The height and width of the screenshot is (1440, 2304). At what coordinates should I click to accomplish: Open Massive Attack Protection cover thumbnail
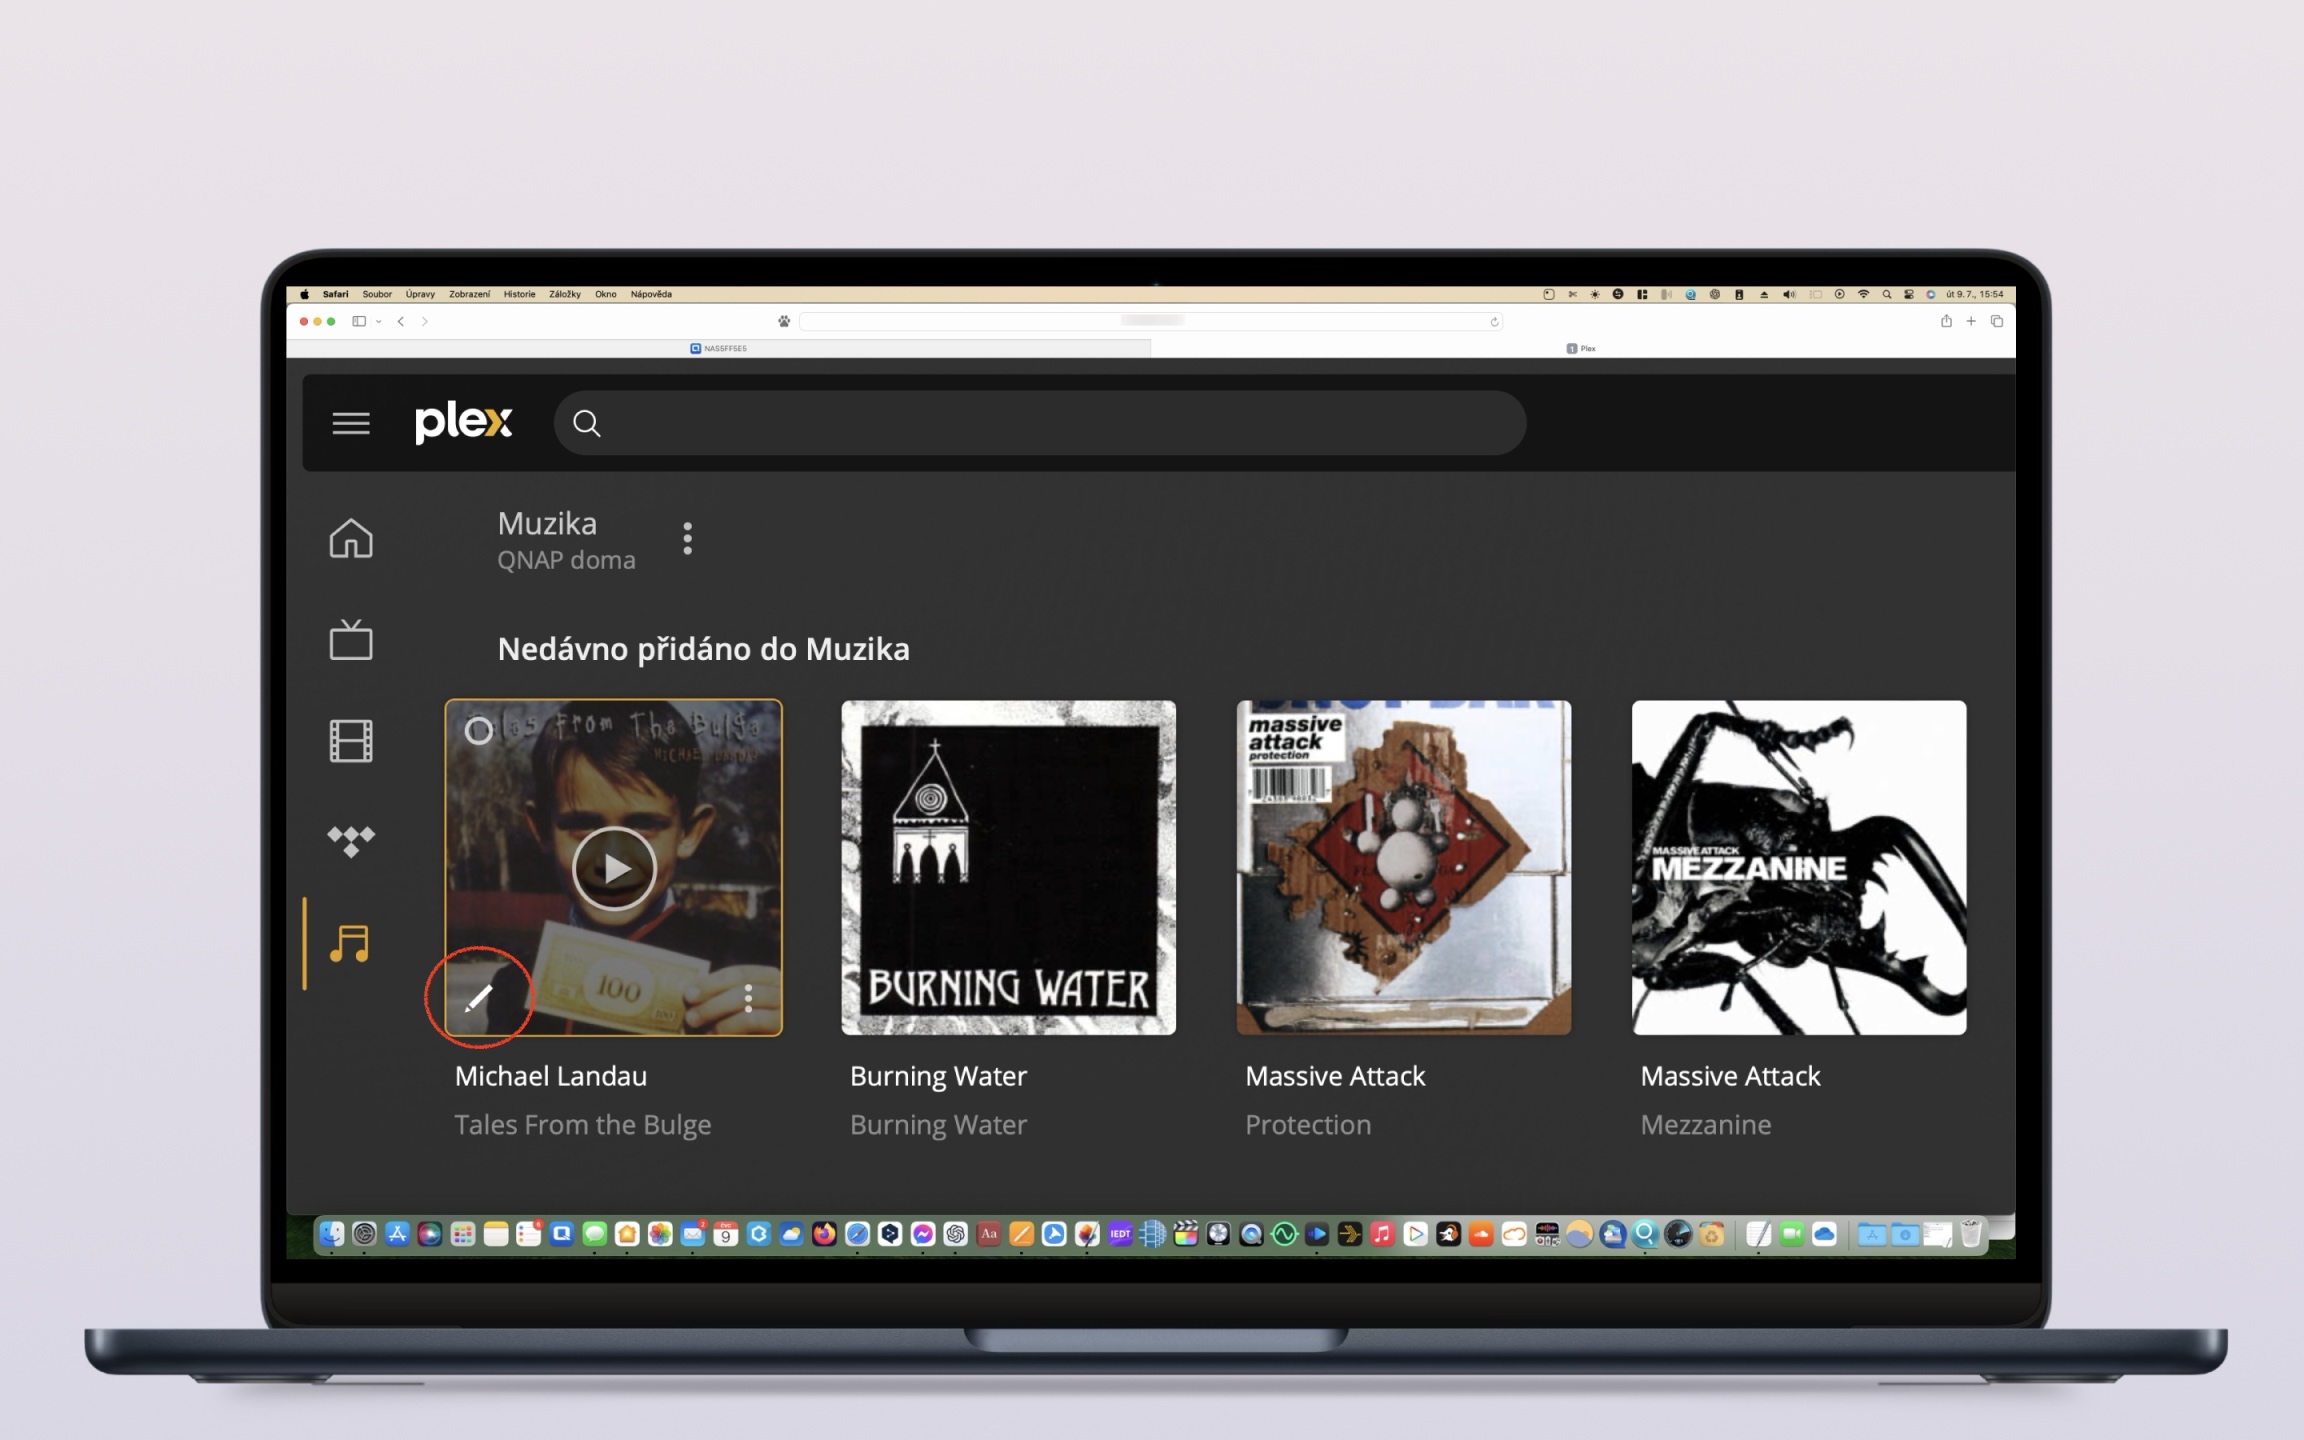[x=1403, y=868]
